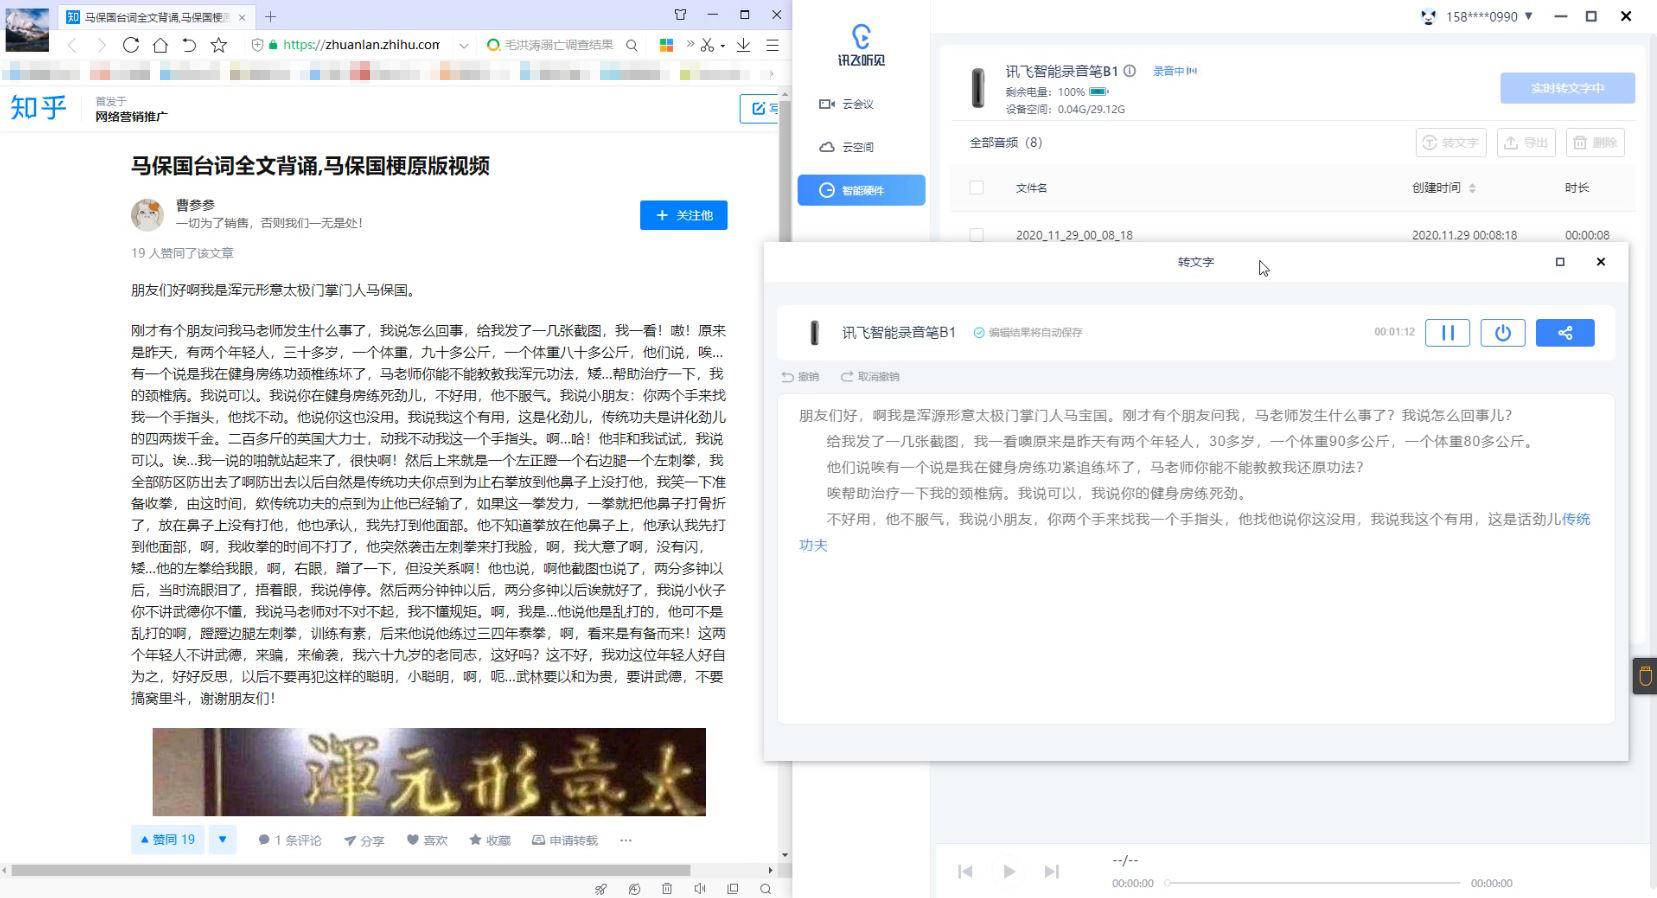Click the yellow floating recorder widget icon
Screen dimensions: 1657x898
click(1645, 677)
